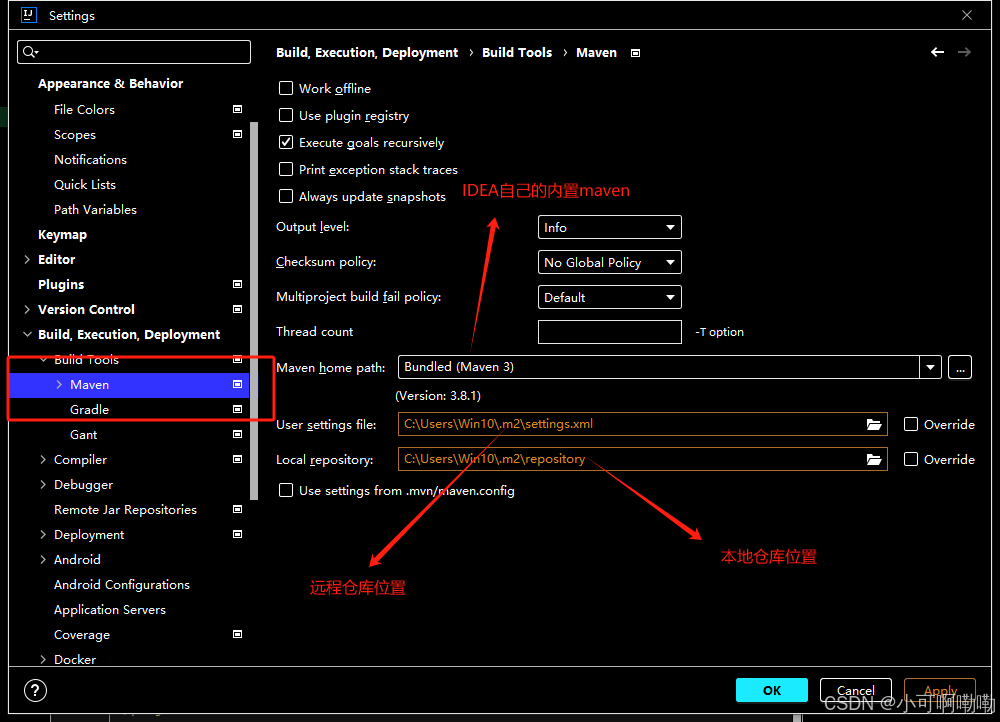Click Build Tools breadcrumb link
Viewport: 1000px width, 722px height.
(x=517, y=52)
